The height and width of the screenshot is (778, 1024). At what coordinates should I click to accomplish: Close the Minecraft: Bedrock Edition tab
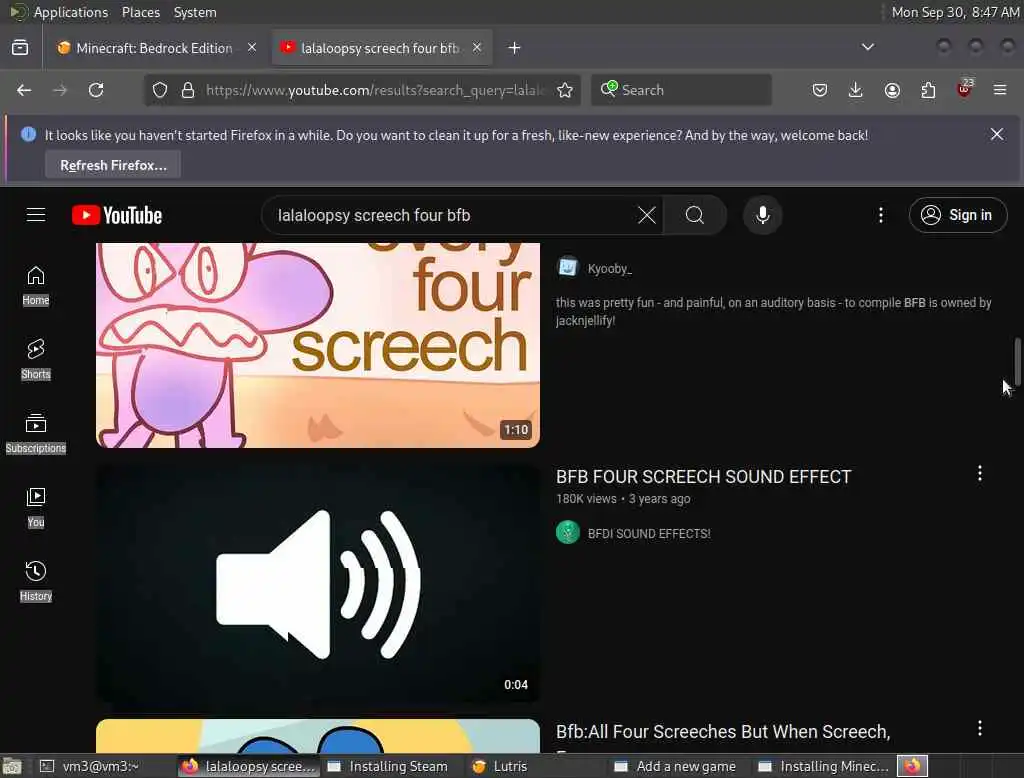point(251,47)
